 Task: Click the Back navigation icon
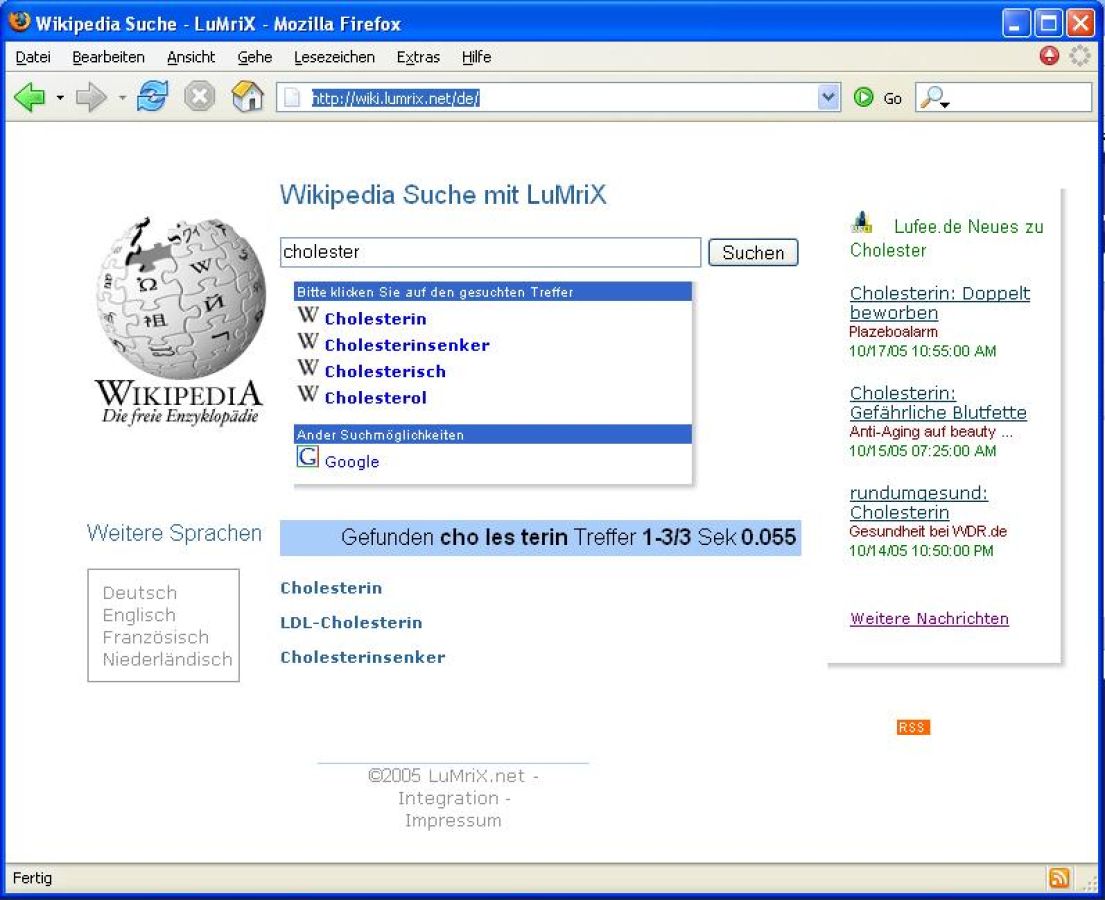28,95
